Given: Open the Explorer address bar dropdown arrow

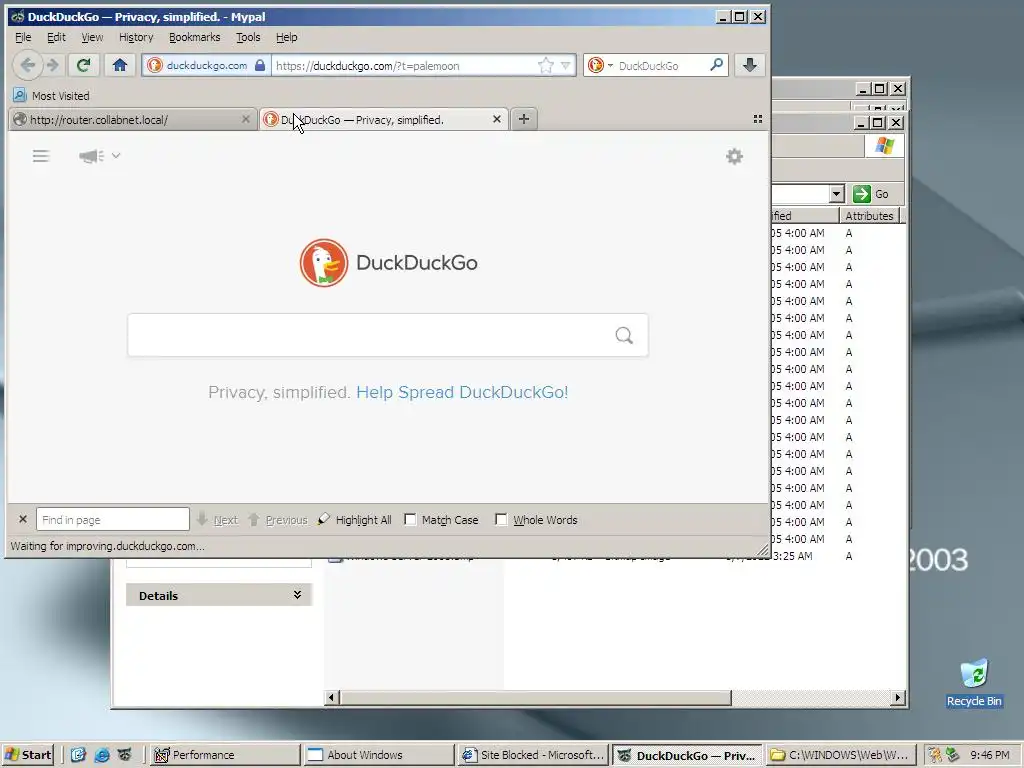Looking at the screenshot, I should tap(837, 194).
